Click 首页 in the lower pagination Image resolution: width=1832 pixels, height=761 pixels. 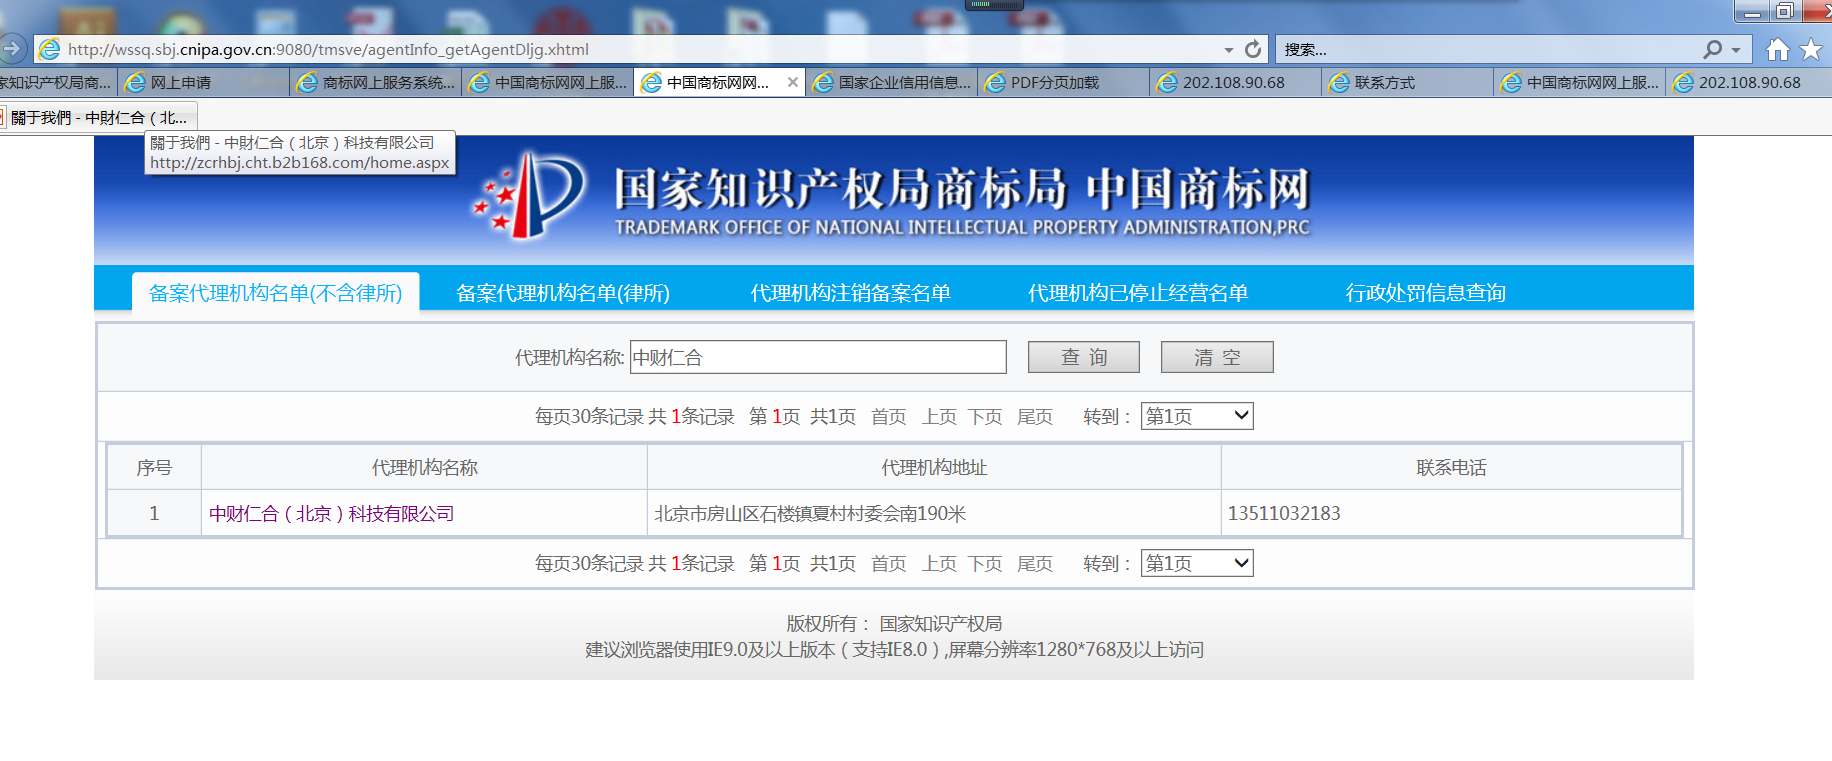(x=888, y=564)
